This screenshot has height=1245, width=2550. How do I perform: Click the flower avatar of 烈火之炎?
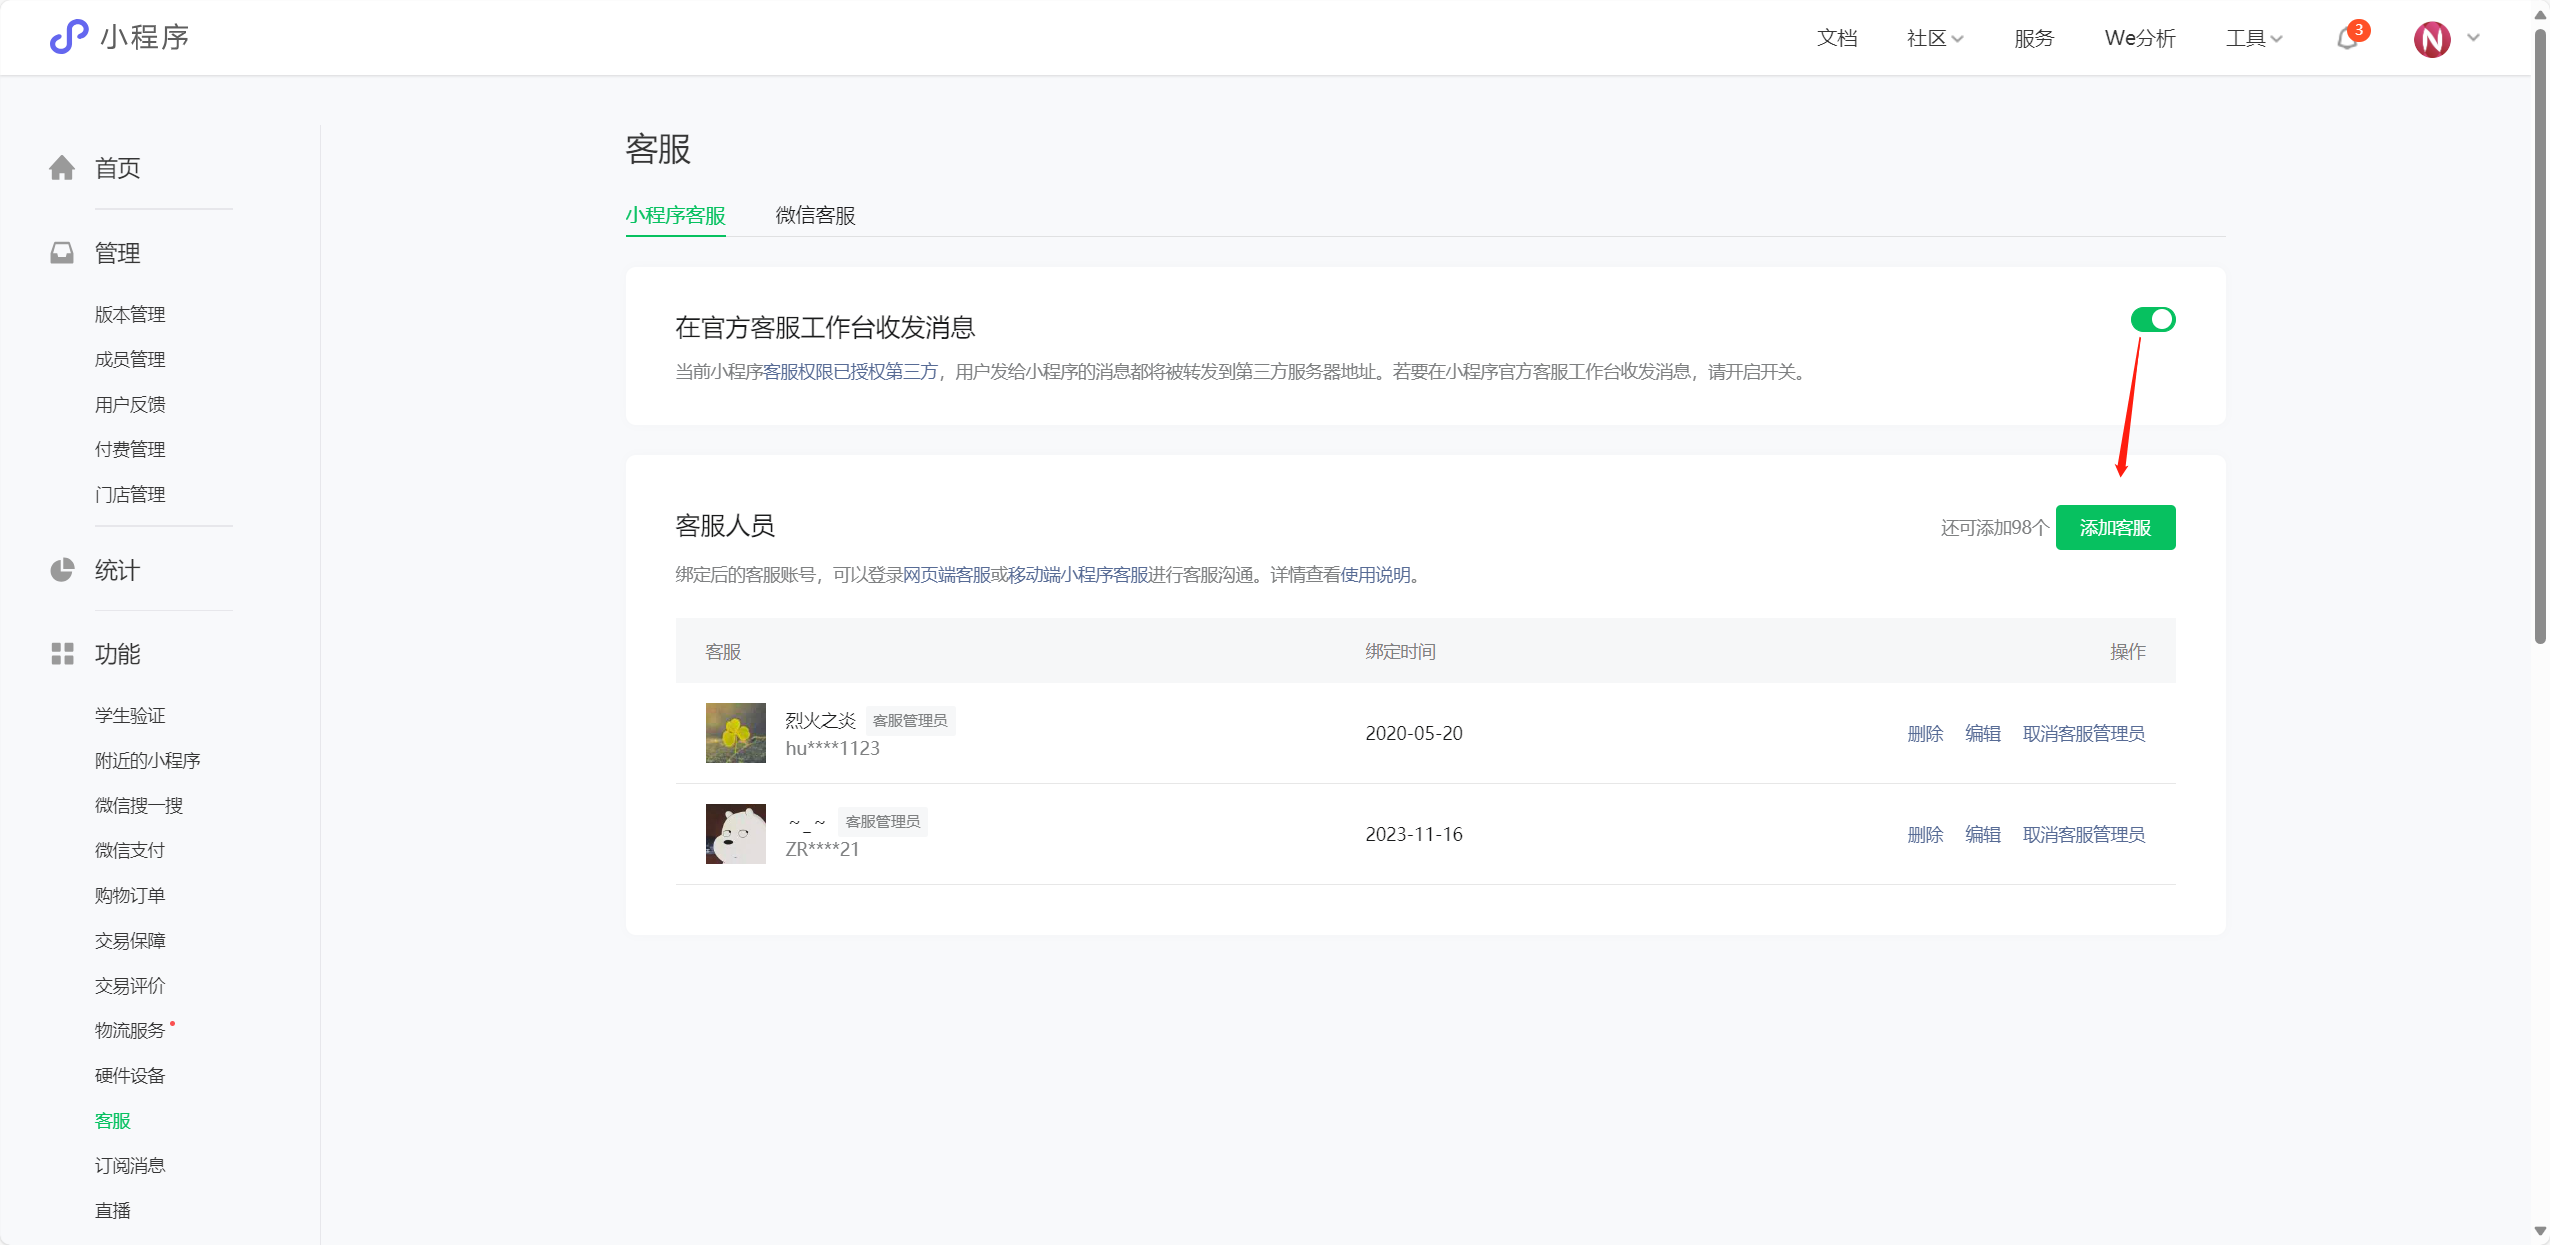tap(735, 733)
